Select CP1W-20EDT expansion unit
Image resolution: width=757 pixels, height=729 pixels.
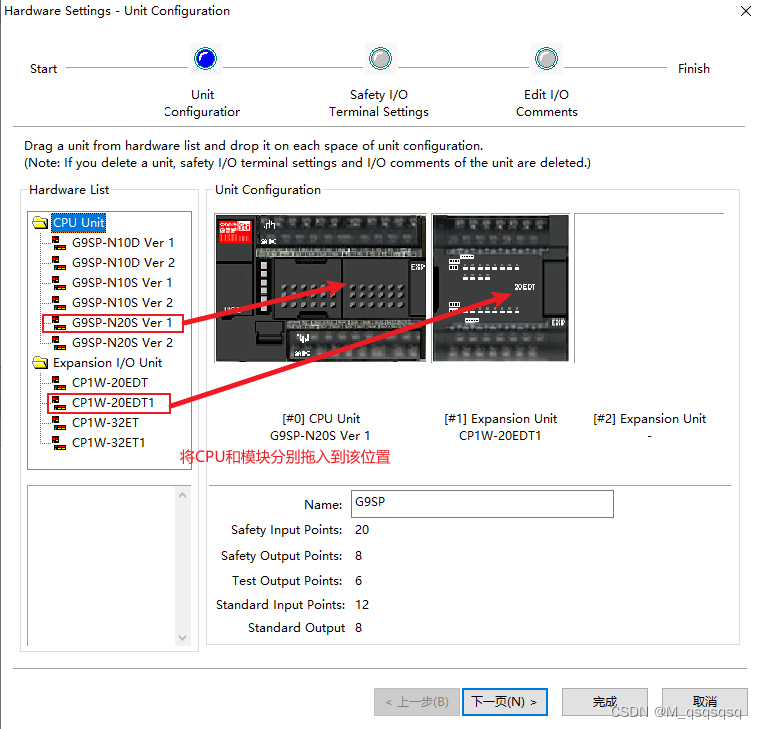[x=110, y=383]
